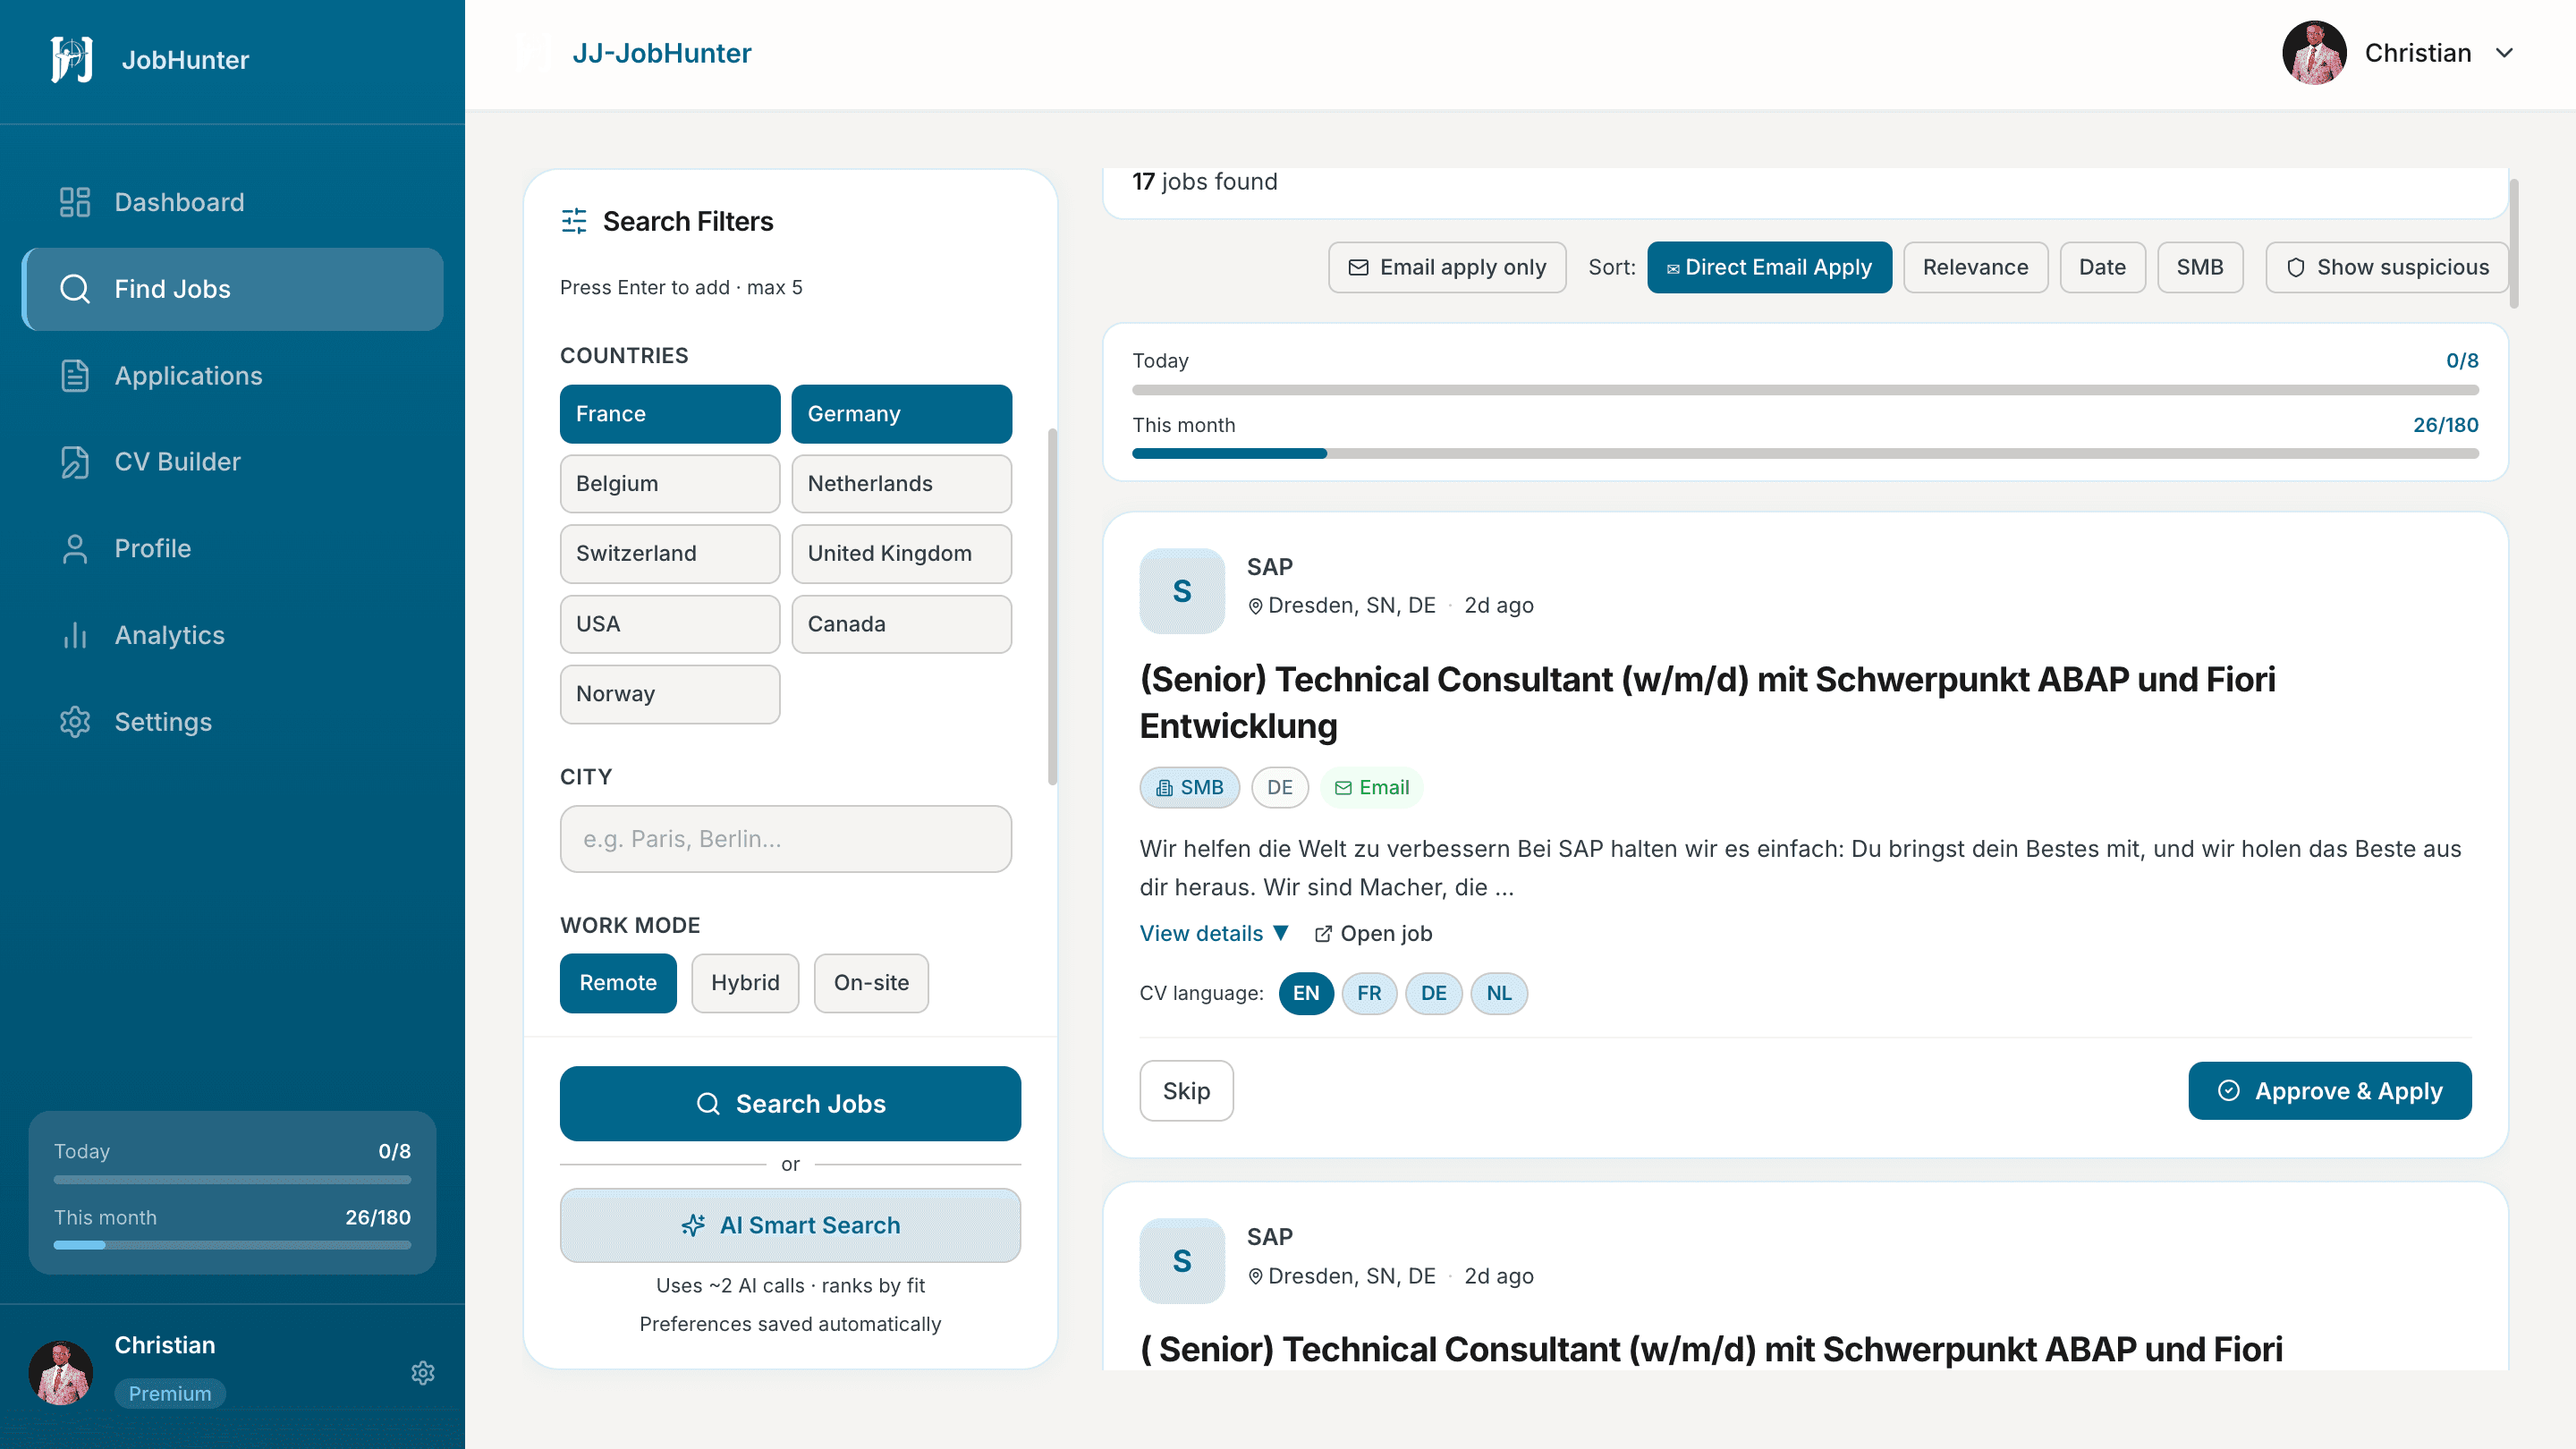Screen dimensions: 2576x1449
Task: Click the Search Filters sliders icon
Action: point(574,221)
